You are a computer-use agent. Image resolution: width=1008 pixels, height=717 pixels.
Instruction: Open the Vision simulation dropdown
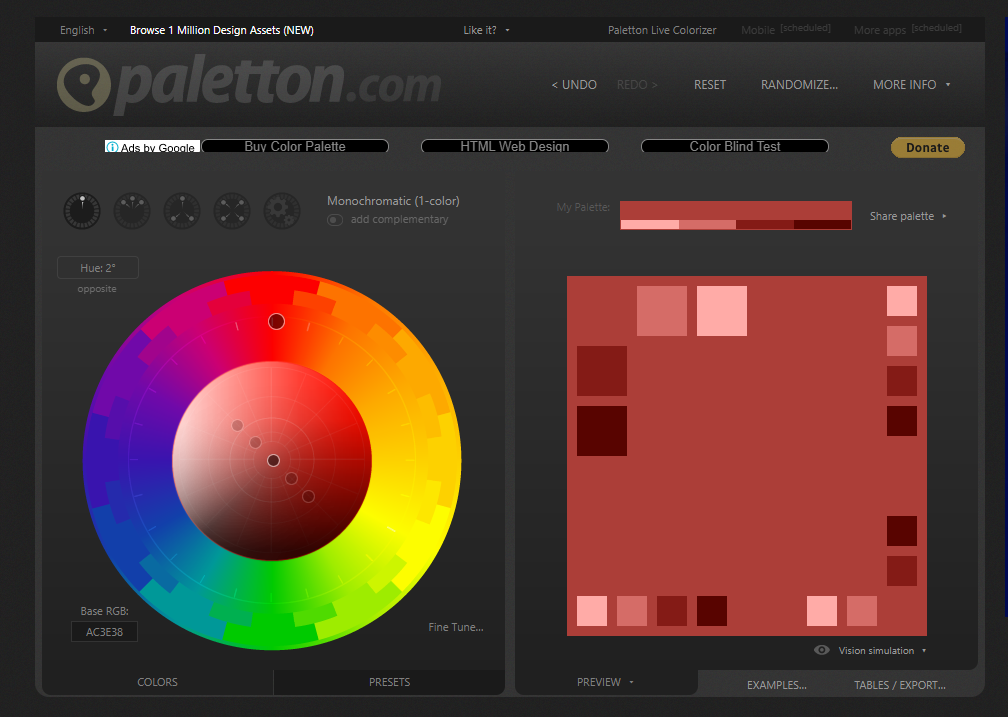click(x=882, y=651)
